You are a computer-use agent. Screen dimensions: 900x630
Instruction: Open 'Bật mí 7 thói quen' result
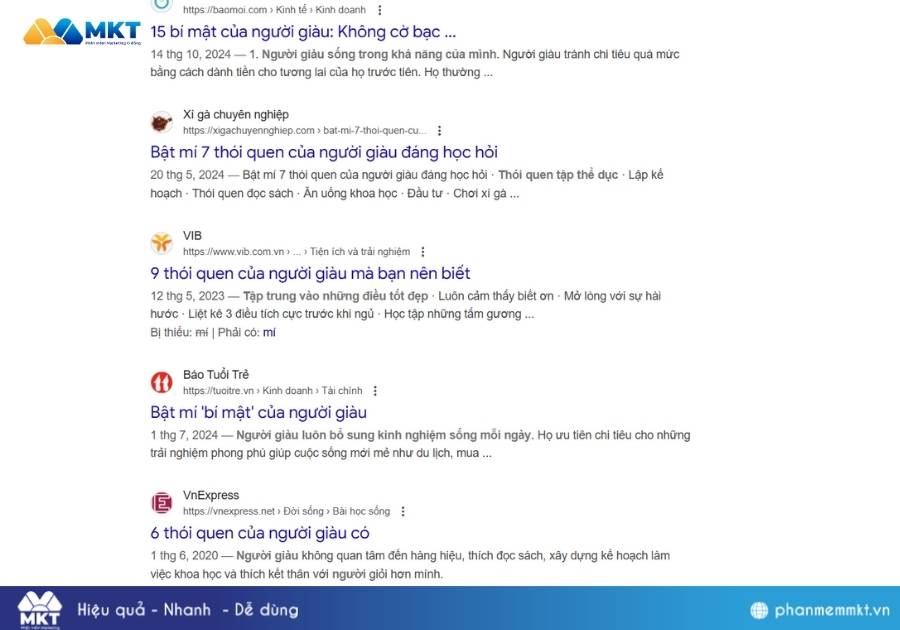coord(324,152)
